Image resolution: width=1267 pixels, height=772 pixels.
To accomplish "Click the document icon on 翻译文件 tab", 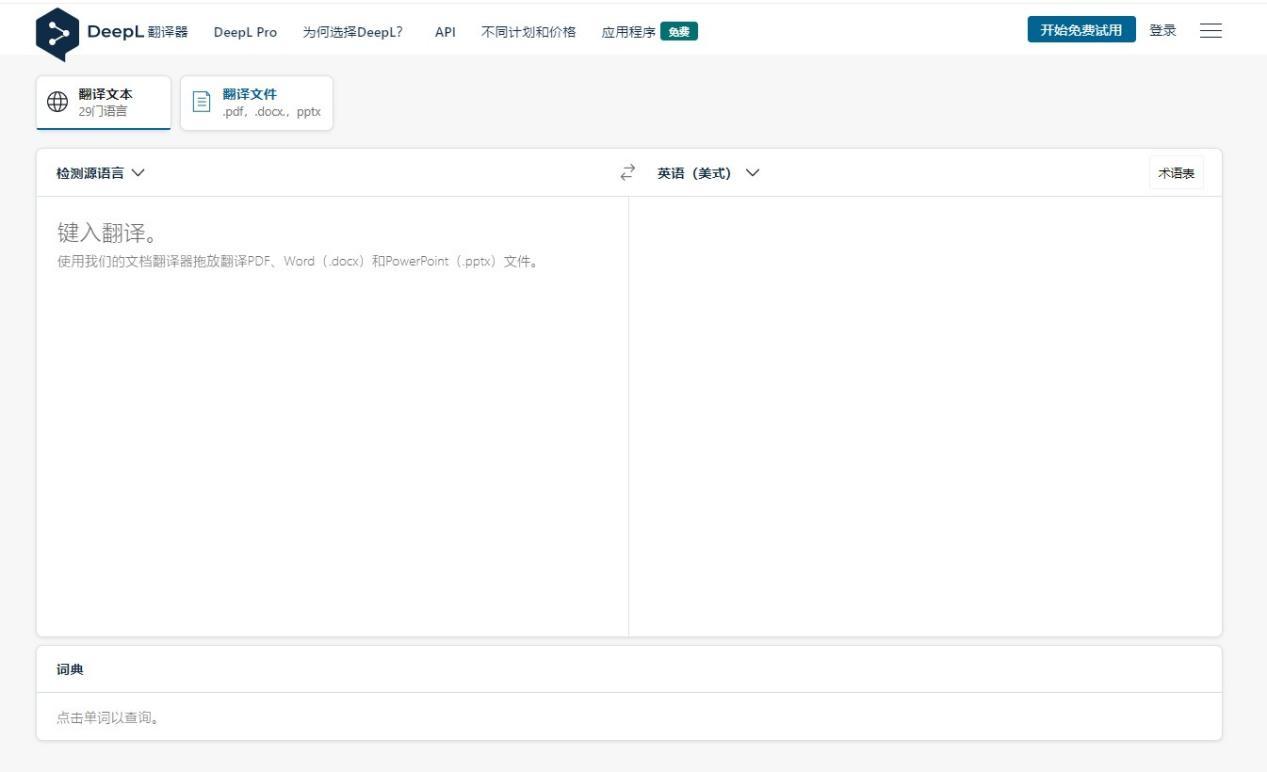I will tap(202, 102).
